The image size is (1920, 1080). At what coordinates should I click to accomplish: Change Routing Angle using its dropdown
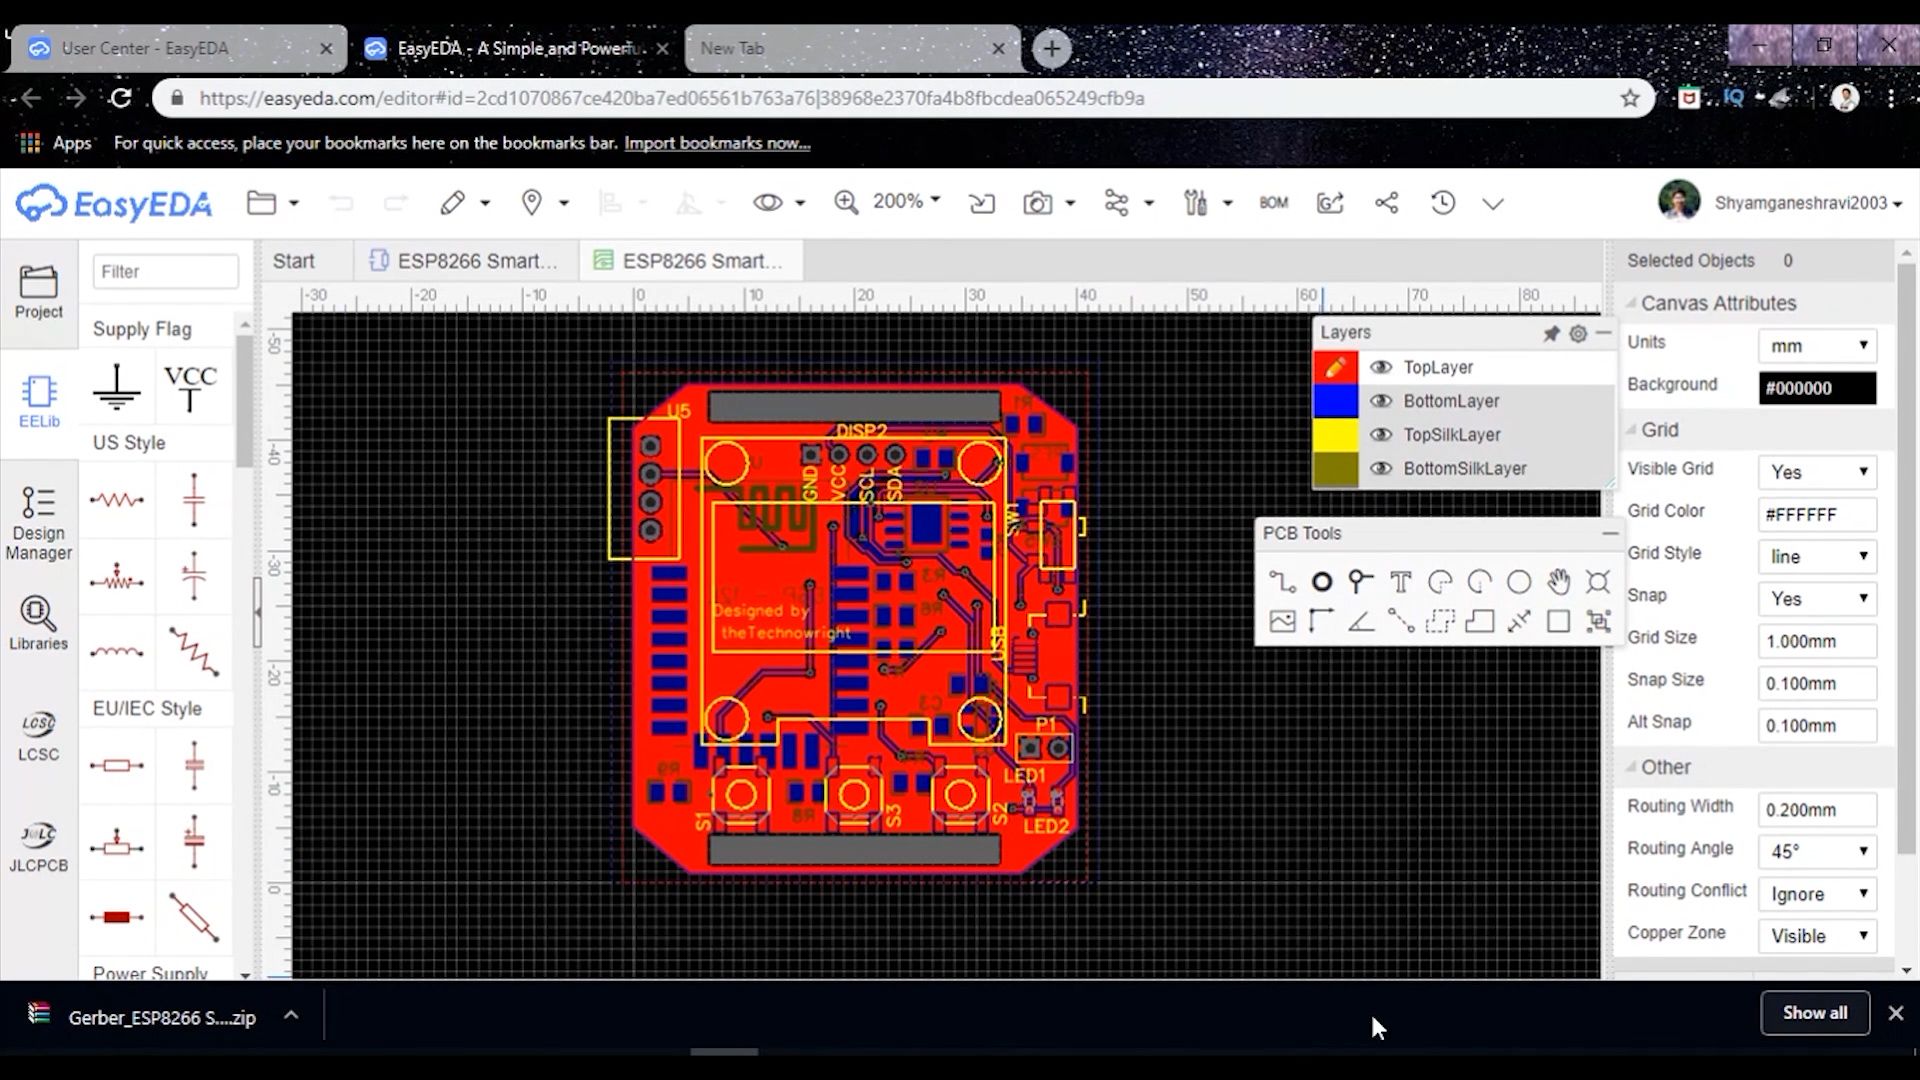pyautogui.click(x=1817, y=851)
